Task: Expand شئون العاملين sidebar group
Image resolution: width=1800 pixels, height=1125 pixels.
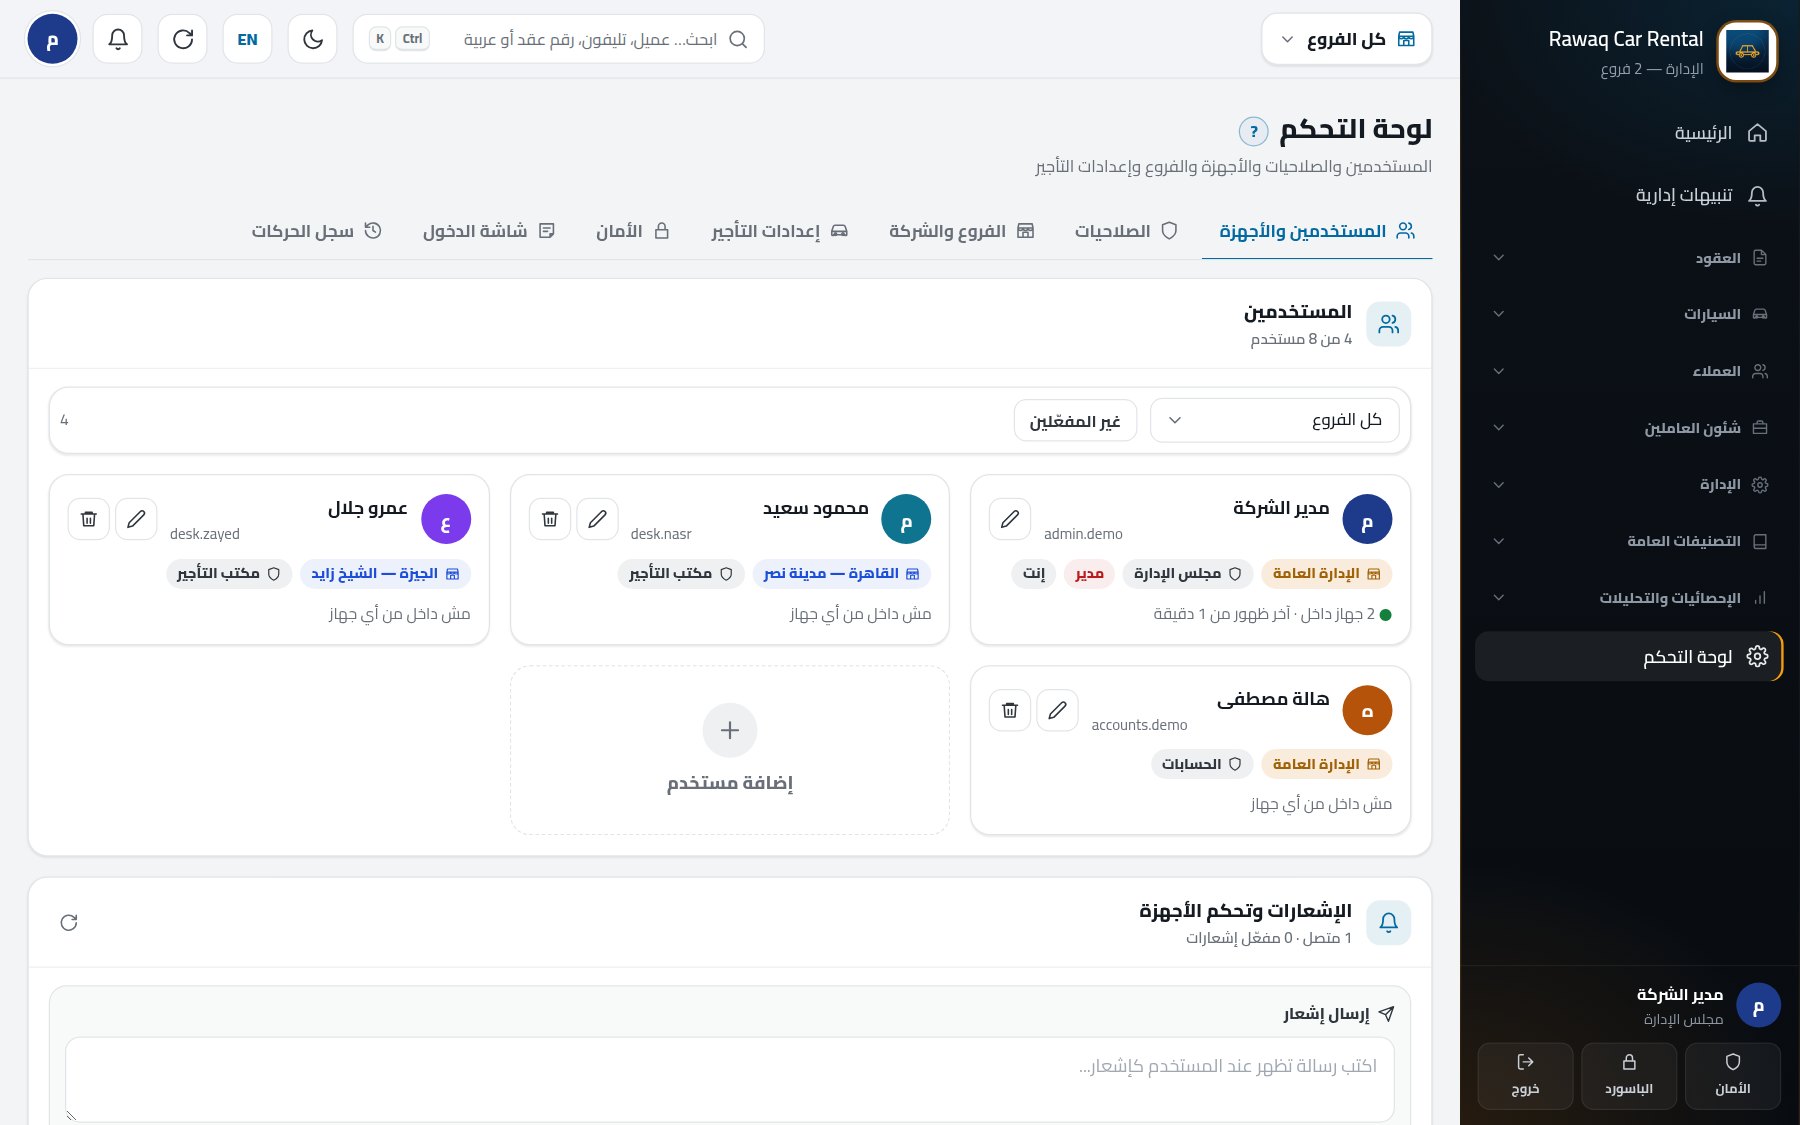Action: [x=1630, y=428]
